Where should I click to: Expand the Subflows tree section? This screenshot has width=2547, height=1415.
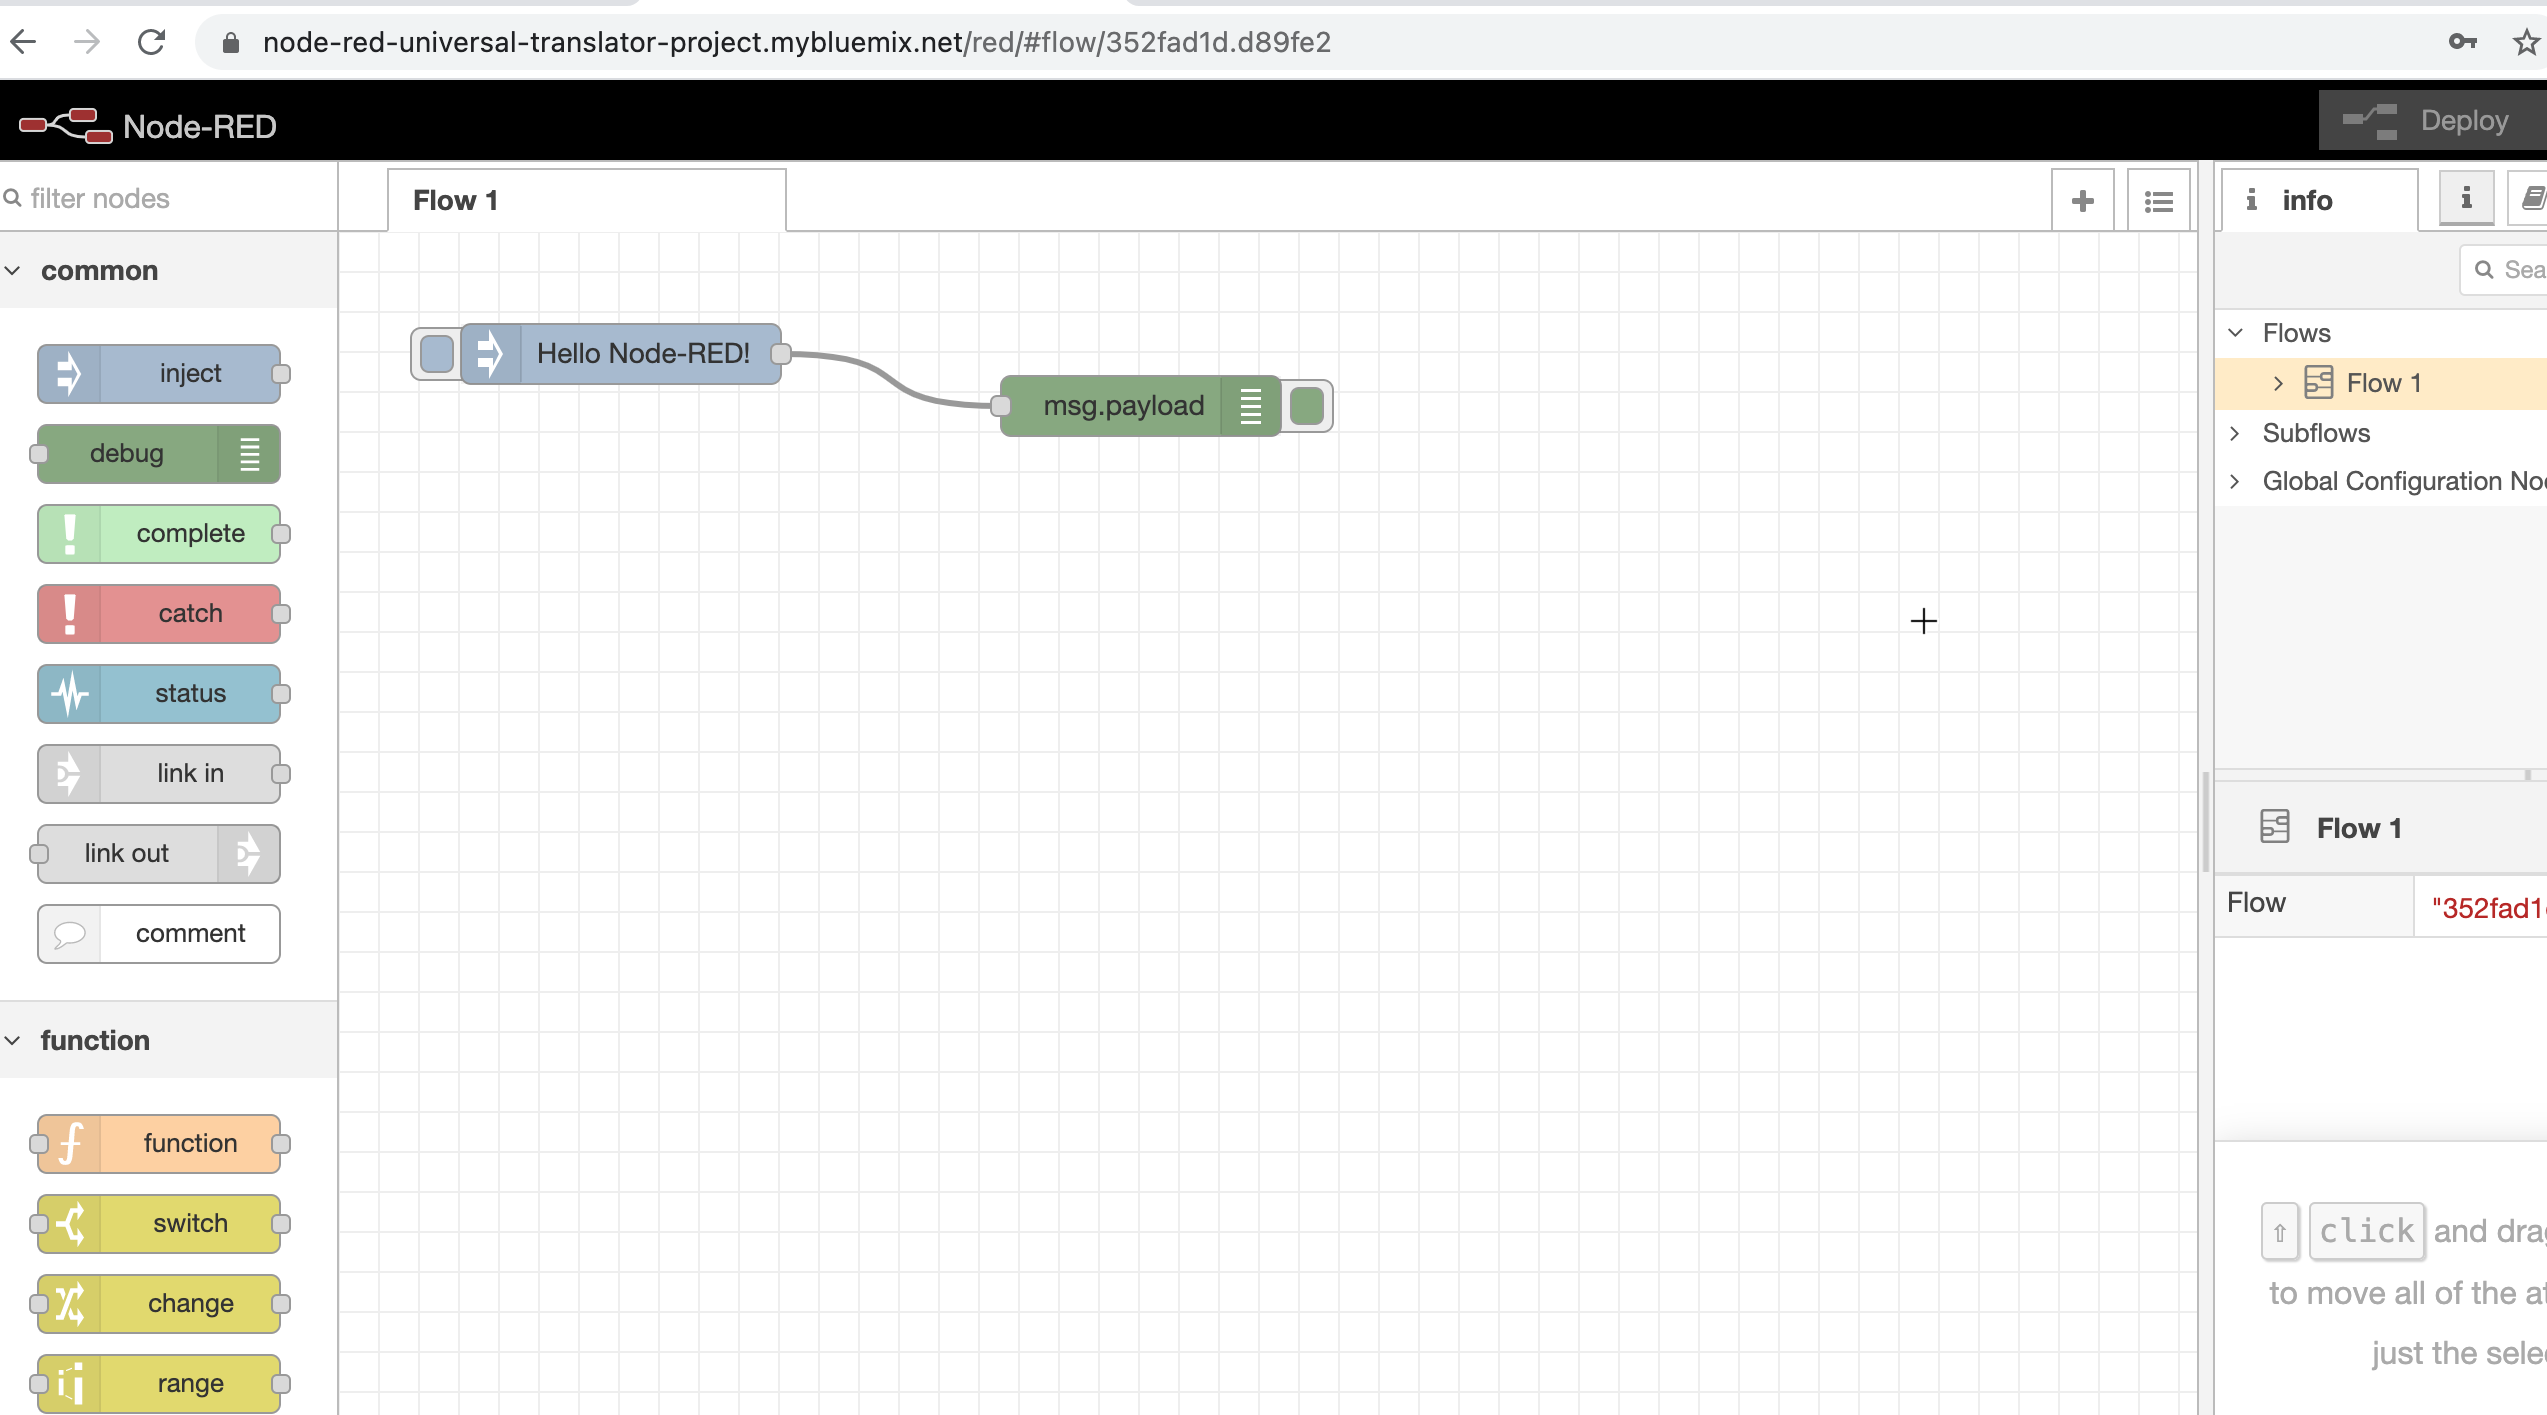point(2235,433)
